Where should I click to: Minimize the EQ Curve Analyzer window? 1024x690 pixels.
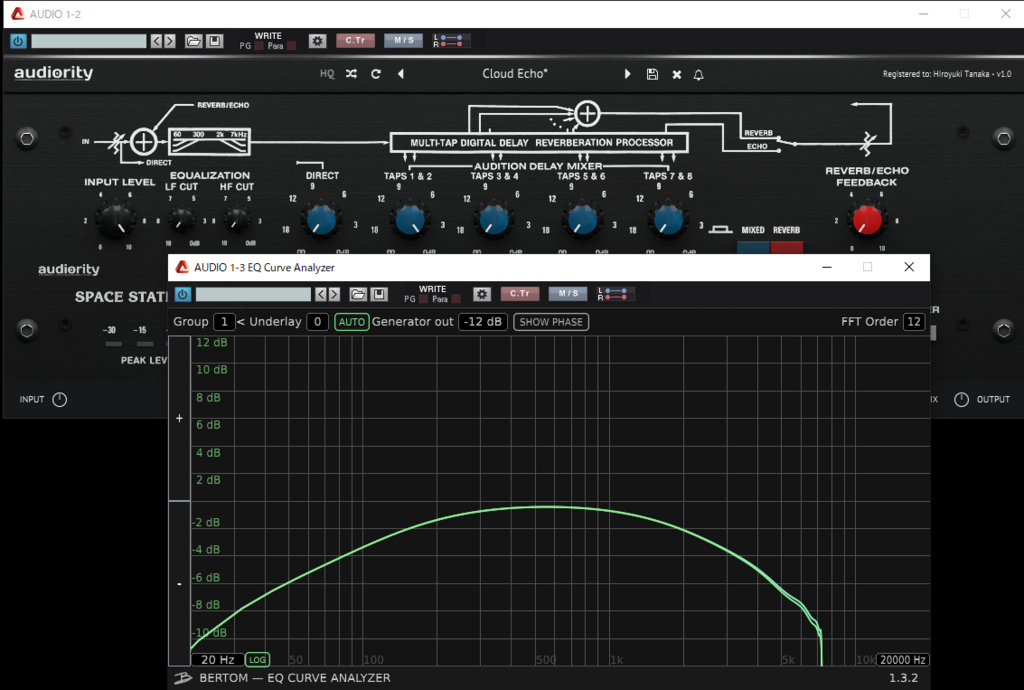click(x=827, y=267)
